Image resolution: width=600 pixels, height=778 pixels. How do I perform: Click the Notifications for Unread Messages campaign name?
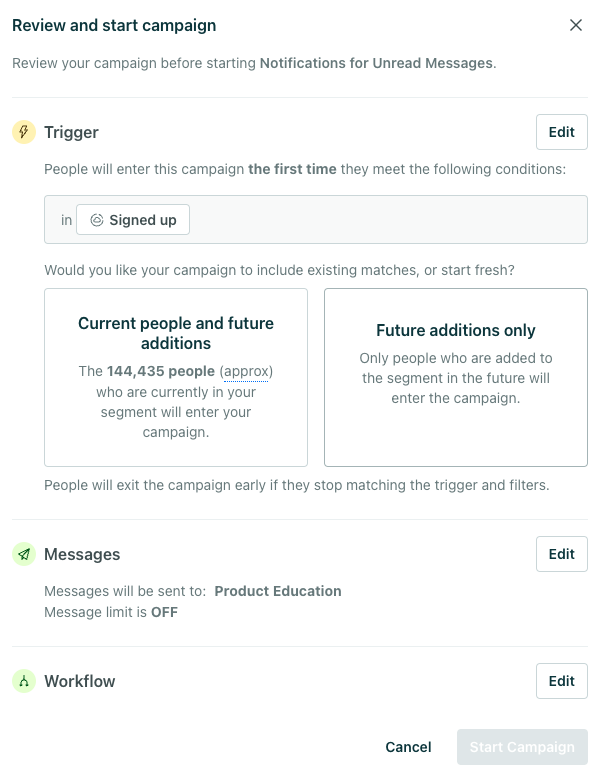coord(377,63)
